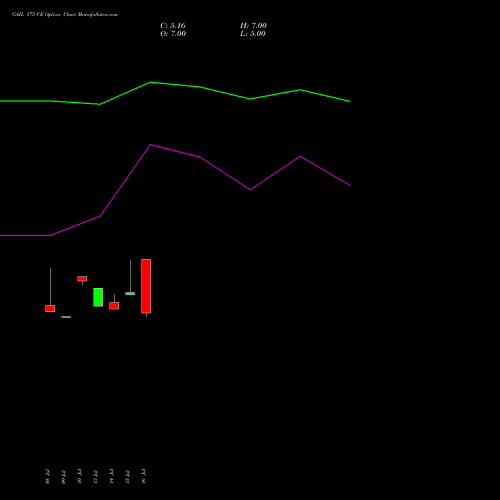This screenshot has height=500, width=500.
Task: Select the large green candlestick body
Action: [x=98, y=297]
